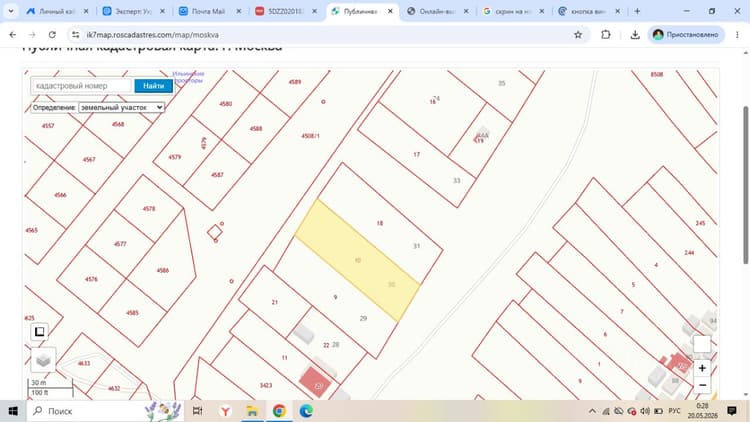Click parcel number 18 on map
Image resolution: width=750 pixels, height=422 pixels.
pos(380,223)
